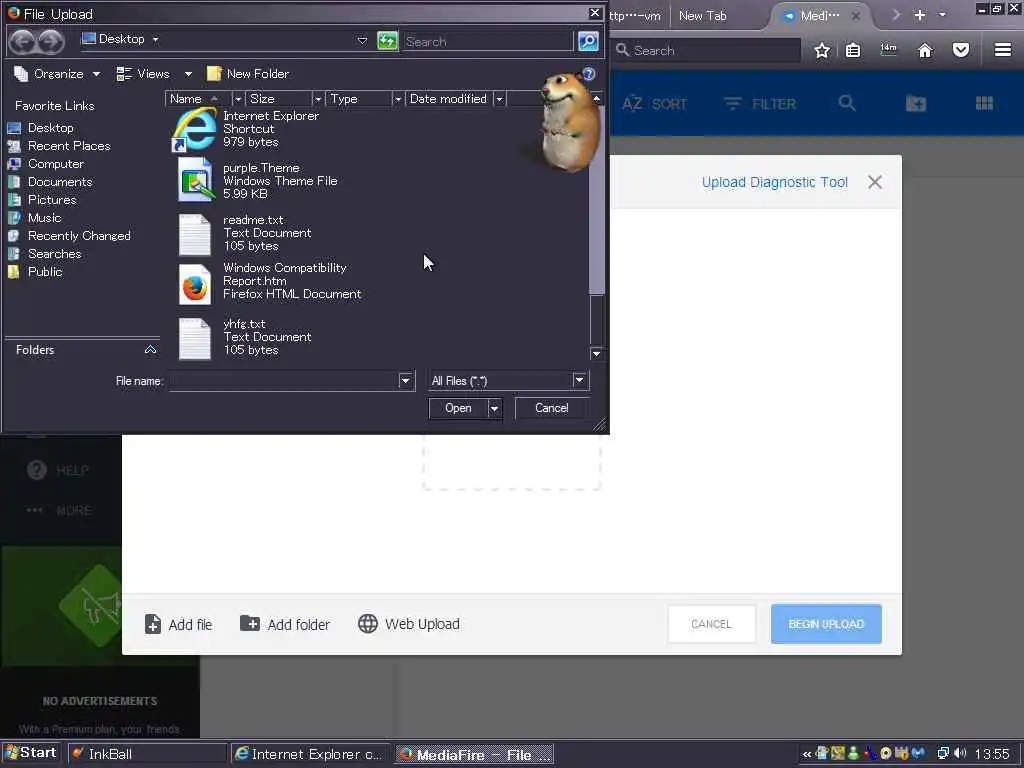This screenshot has width=1024, height=768.
Task: Show all Firefox tabs dropdown
Action: point(942,14)
